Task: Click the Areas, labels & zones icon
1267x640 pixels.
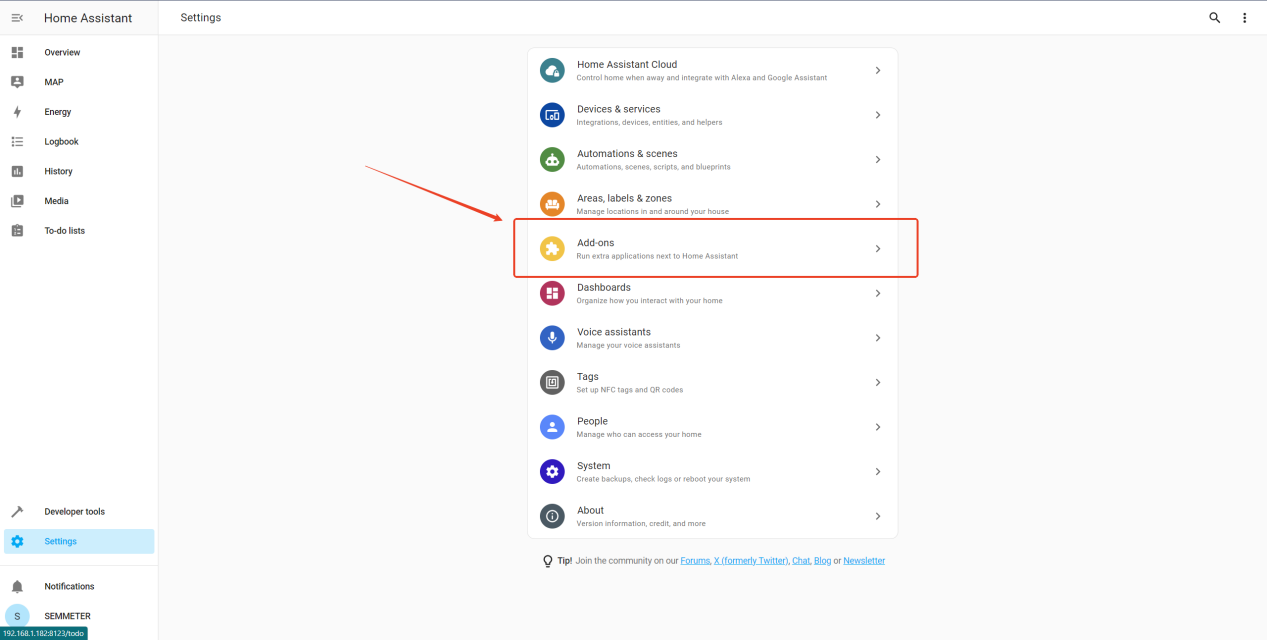Action: pos(552,204)
